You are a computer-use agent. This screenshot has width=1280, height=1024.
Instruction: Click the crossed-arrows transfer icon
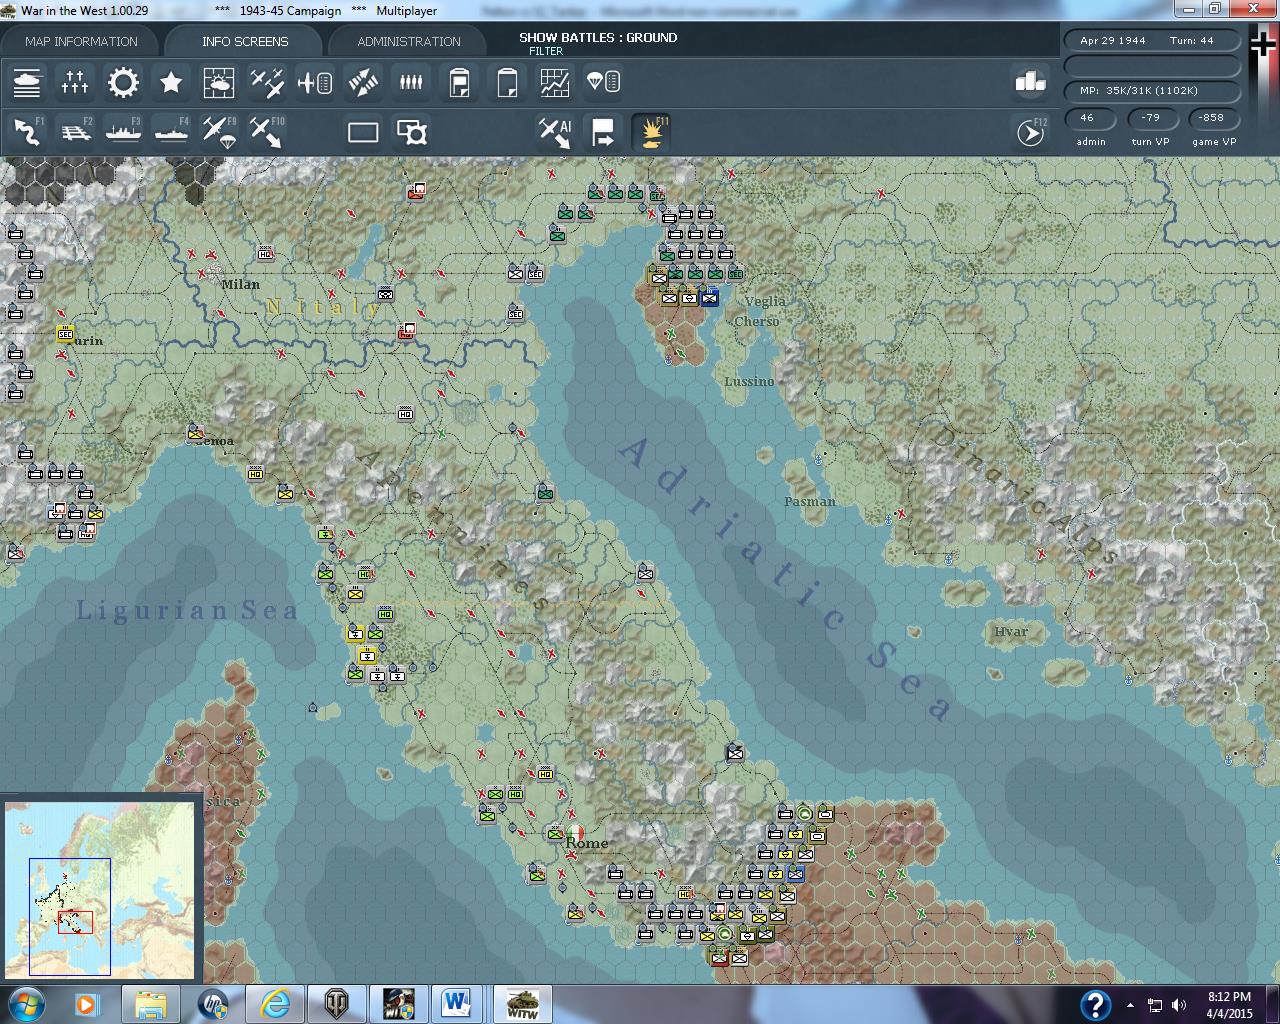pyautogui.click(x=363, y=83)
